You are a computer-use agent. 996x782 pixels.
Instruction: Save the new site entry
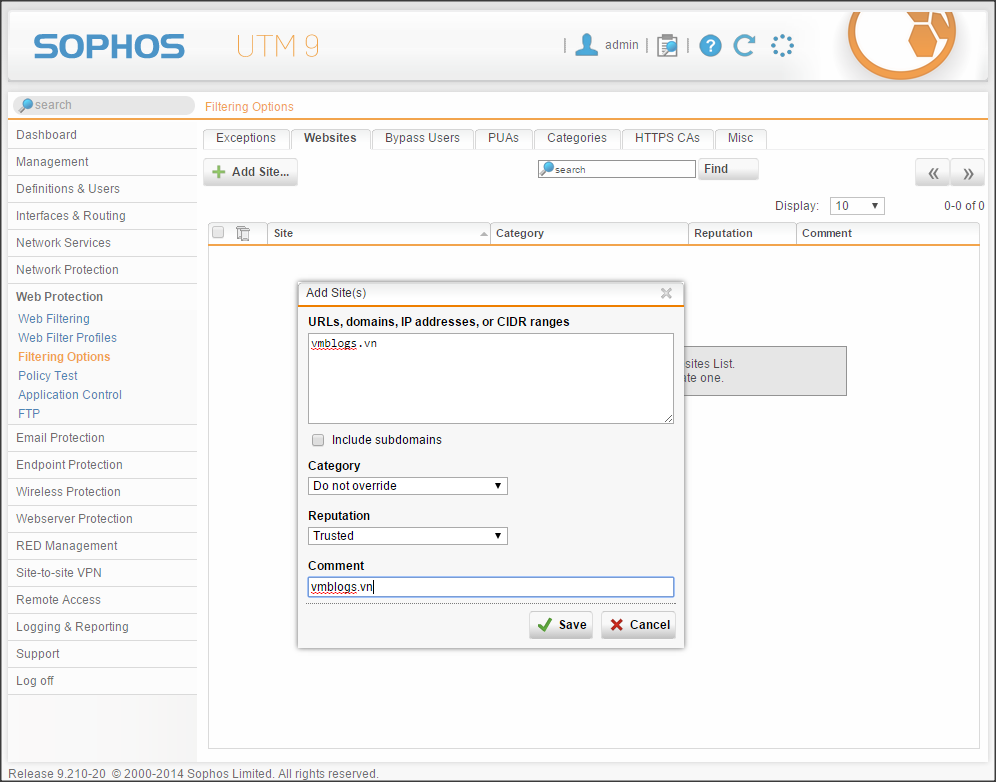click(x=561, y=625)
